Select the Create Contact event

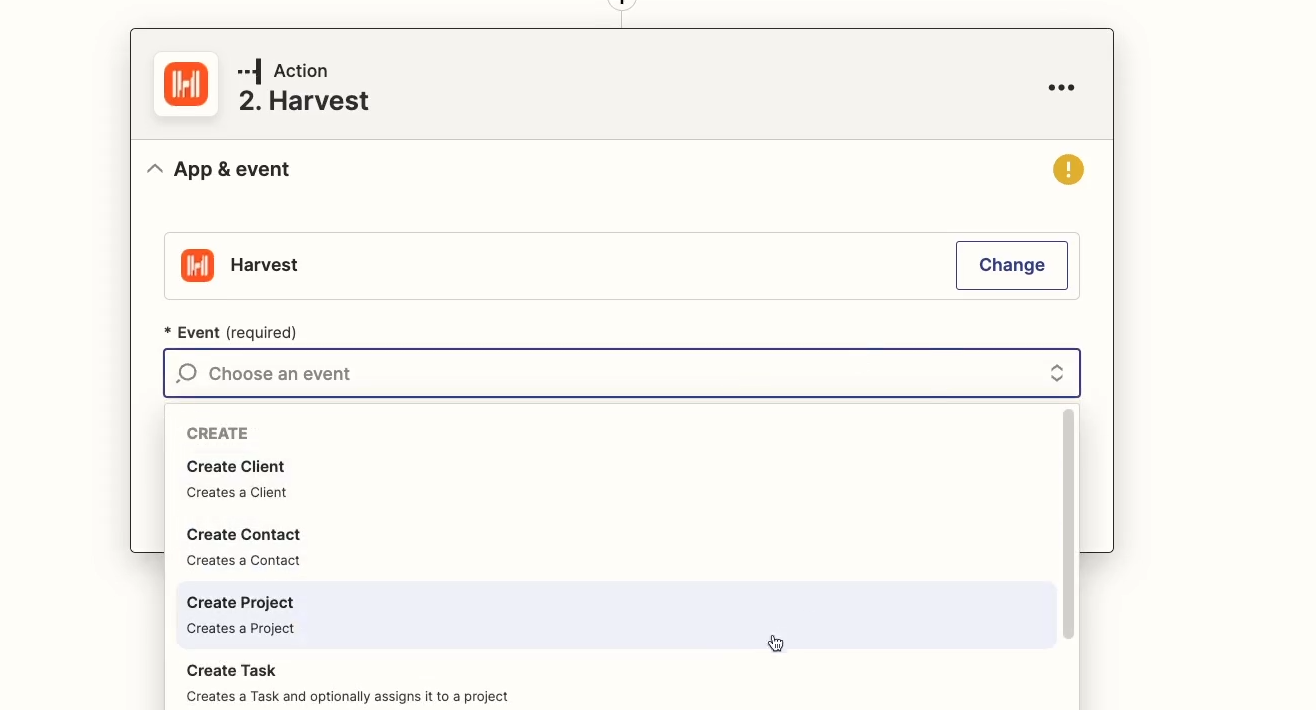pos(616,546)
